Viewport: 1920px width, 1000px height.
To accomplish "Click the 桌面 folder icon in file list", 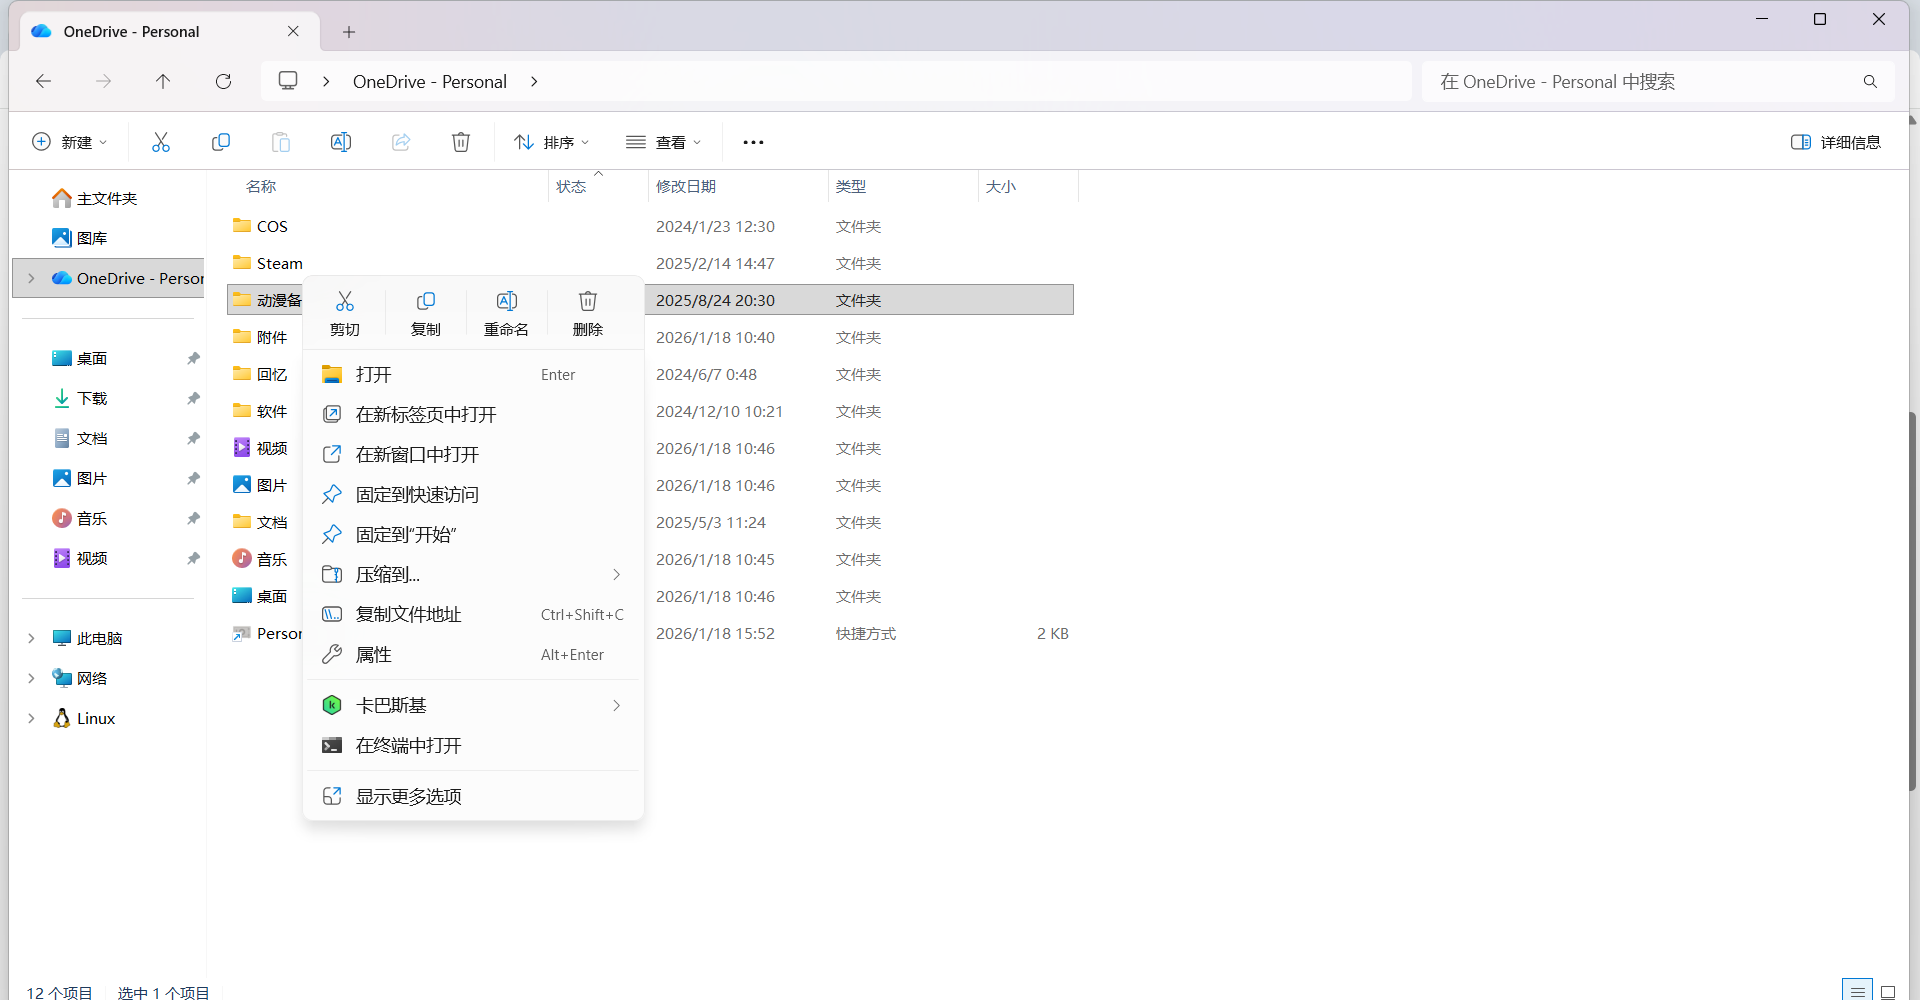I will pyautogui.click(x=242, y=595).
